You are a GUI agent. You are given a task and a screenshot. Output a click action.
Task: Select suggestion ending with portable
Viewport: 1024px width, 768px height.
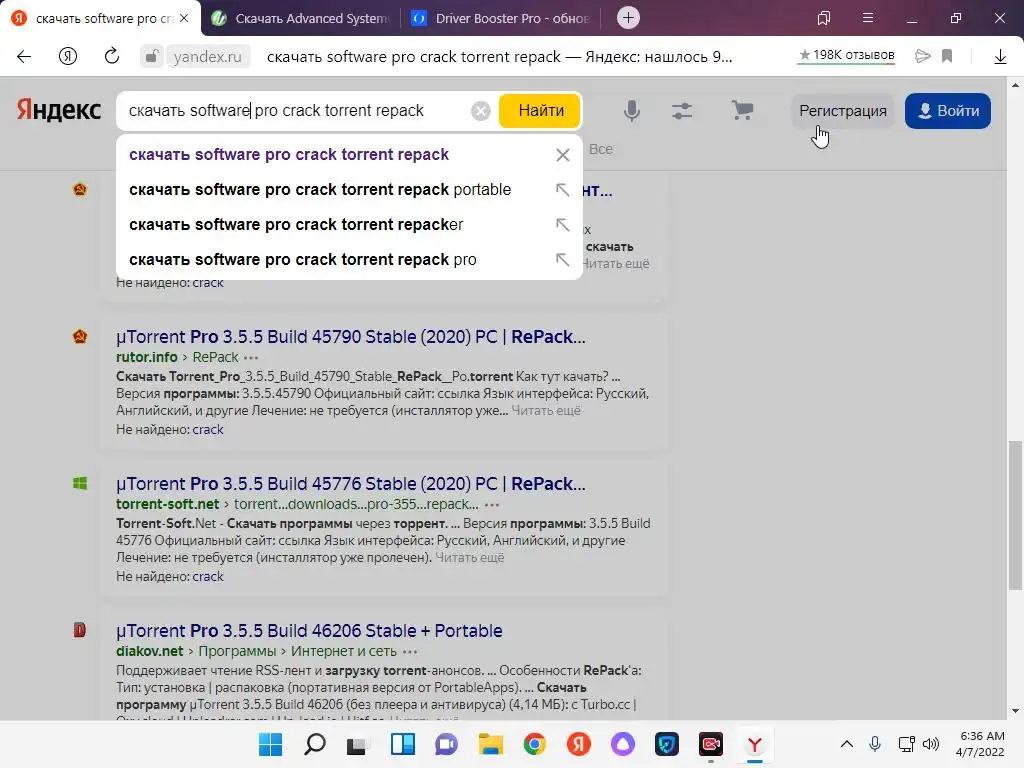320,189
